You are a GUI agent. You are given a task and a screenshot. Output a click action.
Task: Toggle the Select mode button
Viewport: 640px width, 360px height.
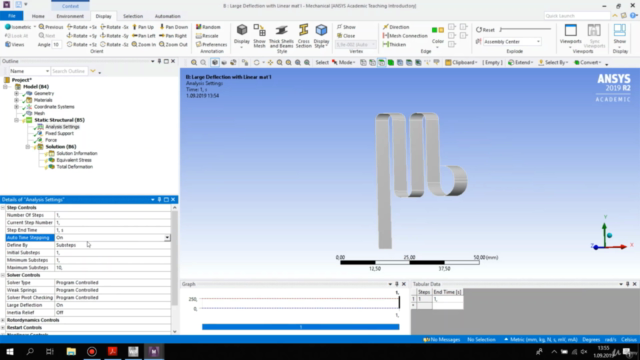tap(322, 62)
